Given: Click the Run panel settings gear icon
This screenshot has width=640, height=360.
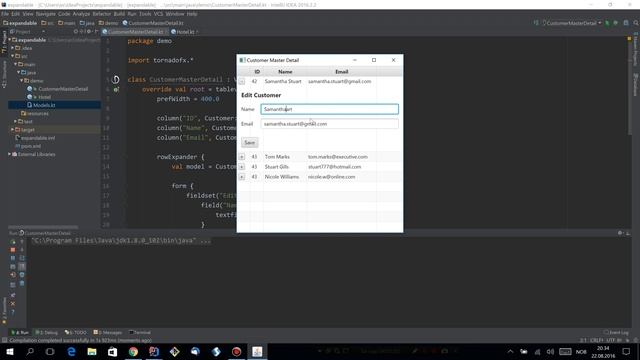Looking at the screenshot, I should click(x=620, y=233).
